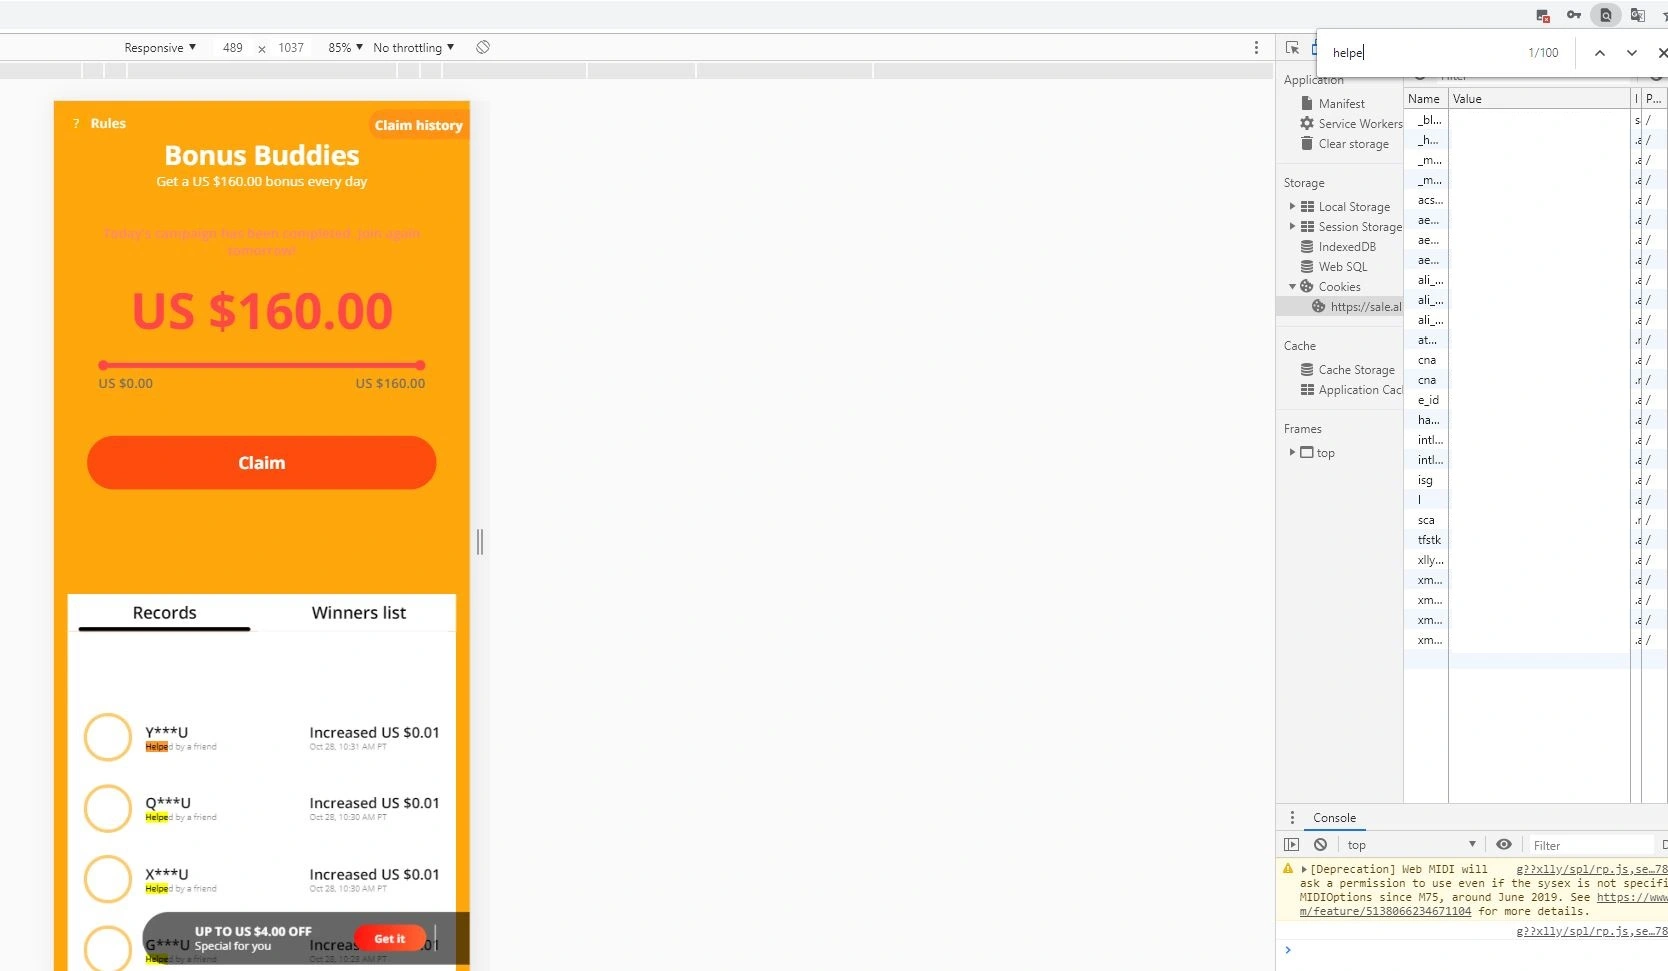
Task: Click the Clear storage trash icon
Action: [x=1307, y=143]
